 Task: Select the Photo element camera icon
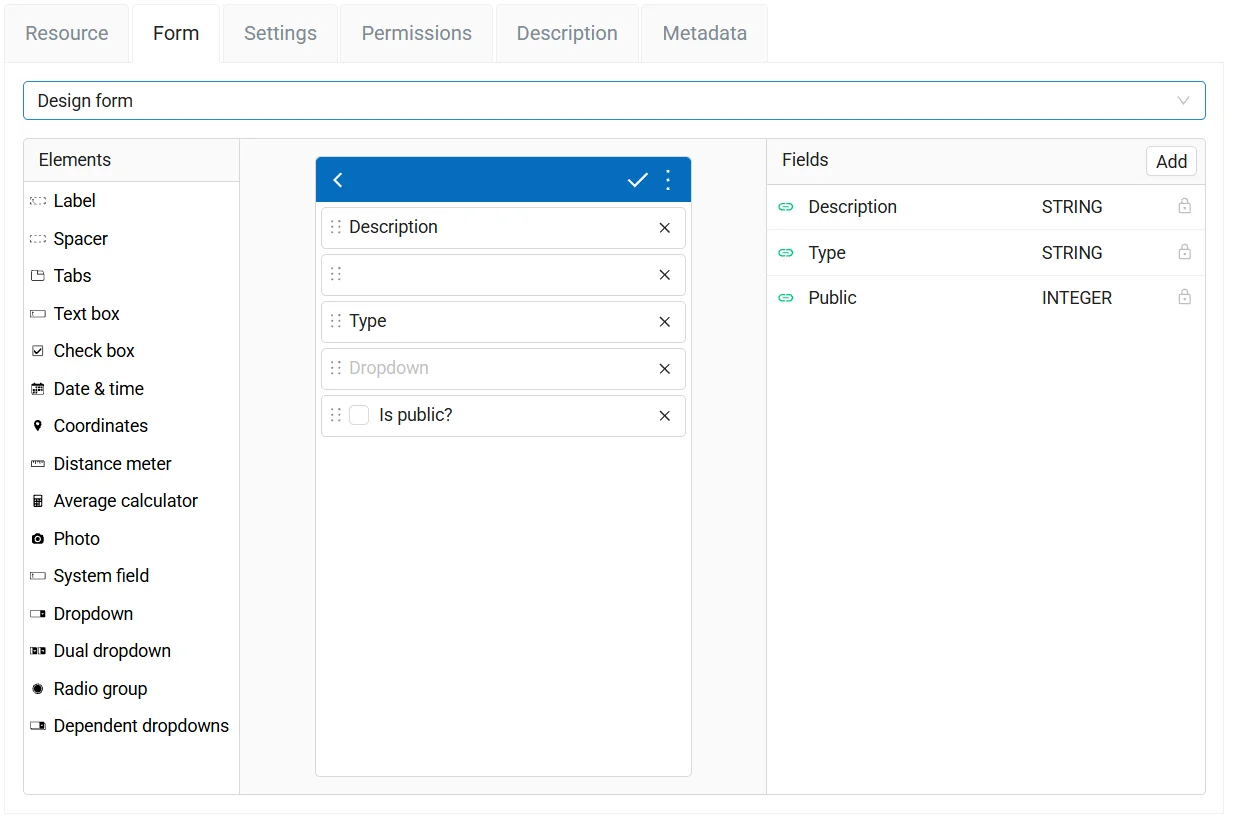pyautogui.click(x=38, y=539)
